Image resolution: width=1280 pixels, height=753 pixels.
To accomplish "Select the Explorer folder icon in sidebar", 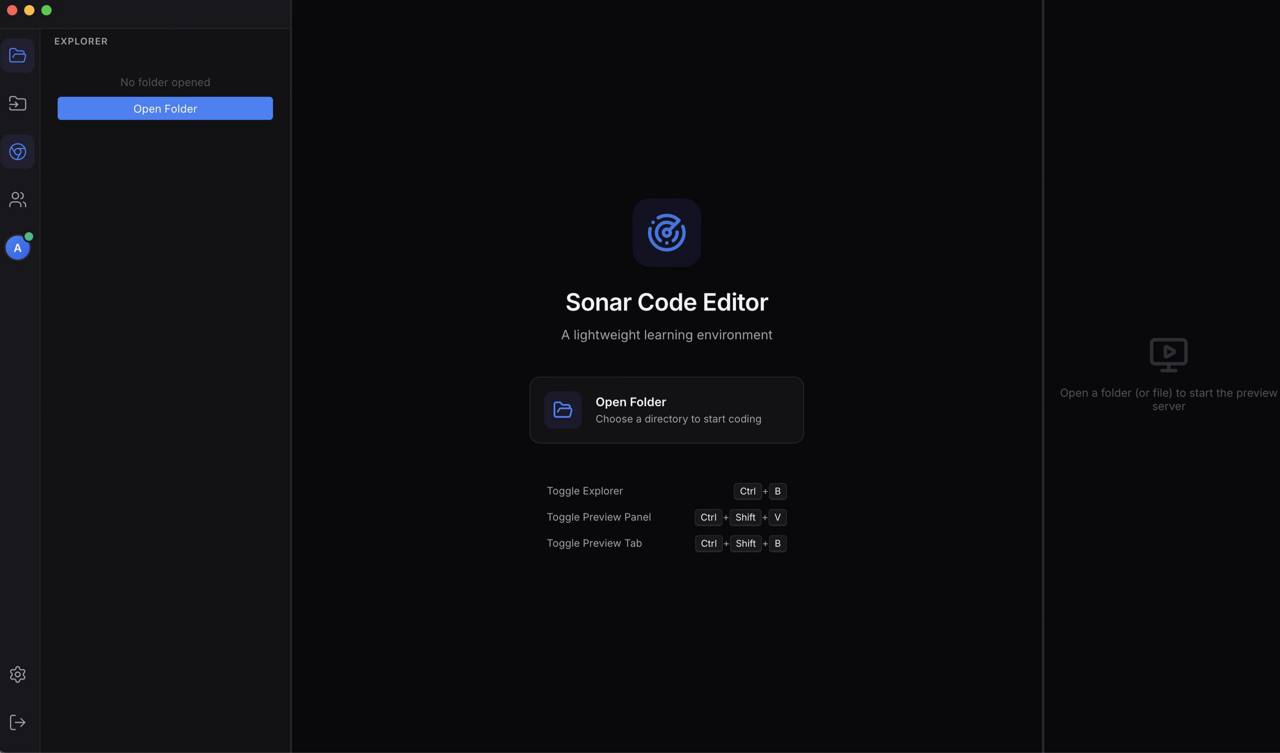I will point(18,56).
